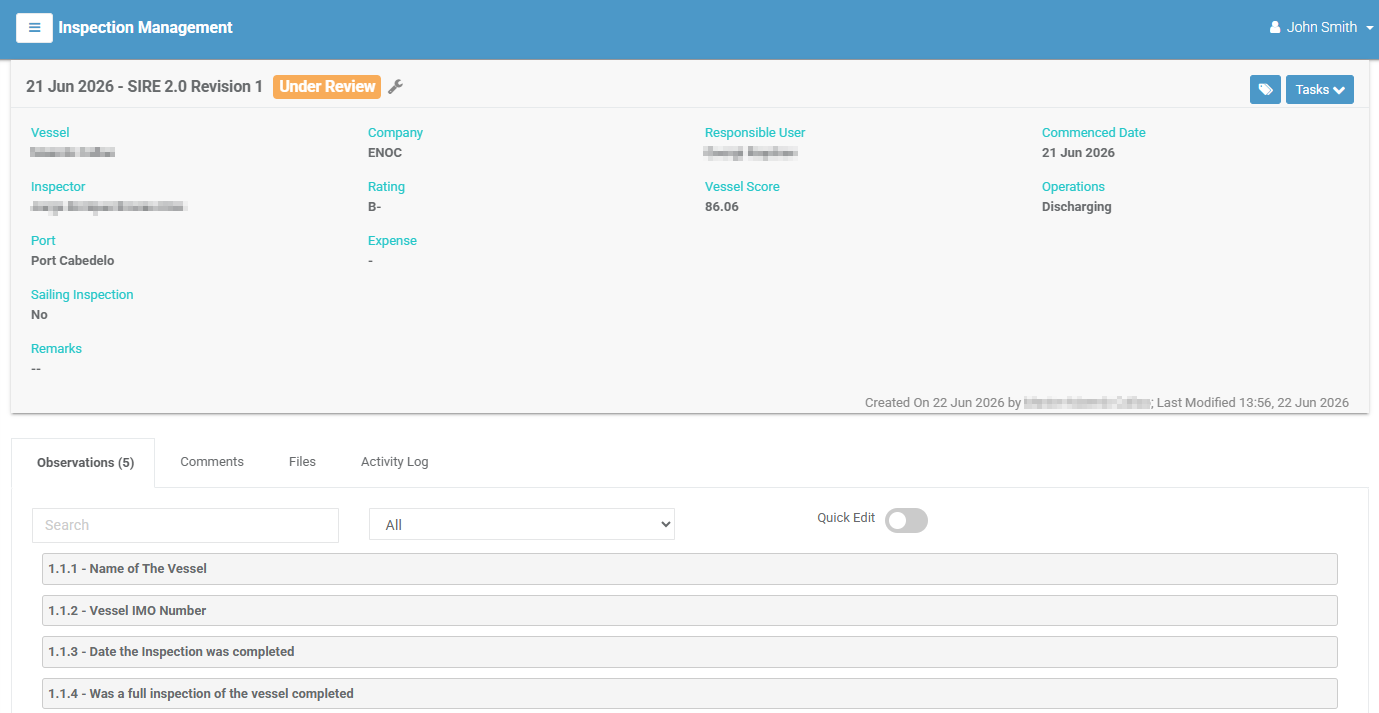This screenshot has width=1379, height=713.
Task: Toggle the Quick Edit switch
Action: point(906,520)
